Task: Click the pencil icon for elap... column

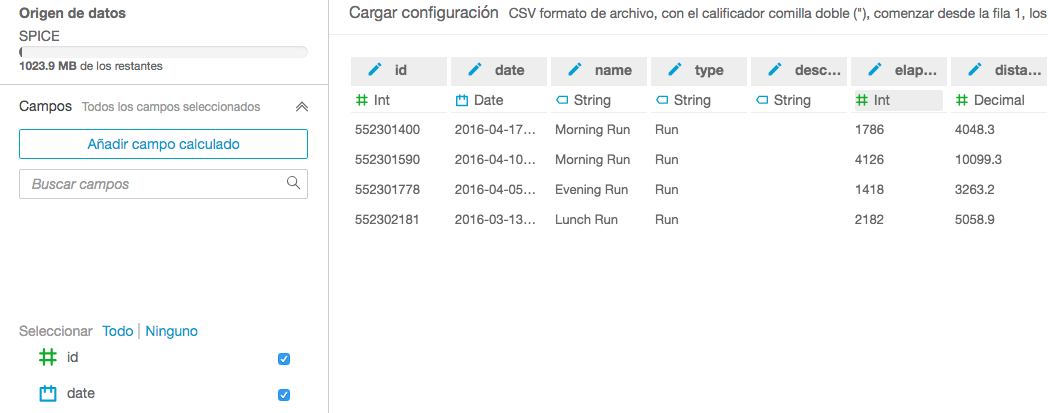Action: (x=875, y=70)
